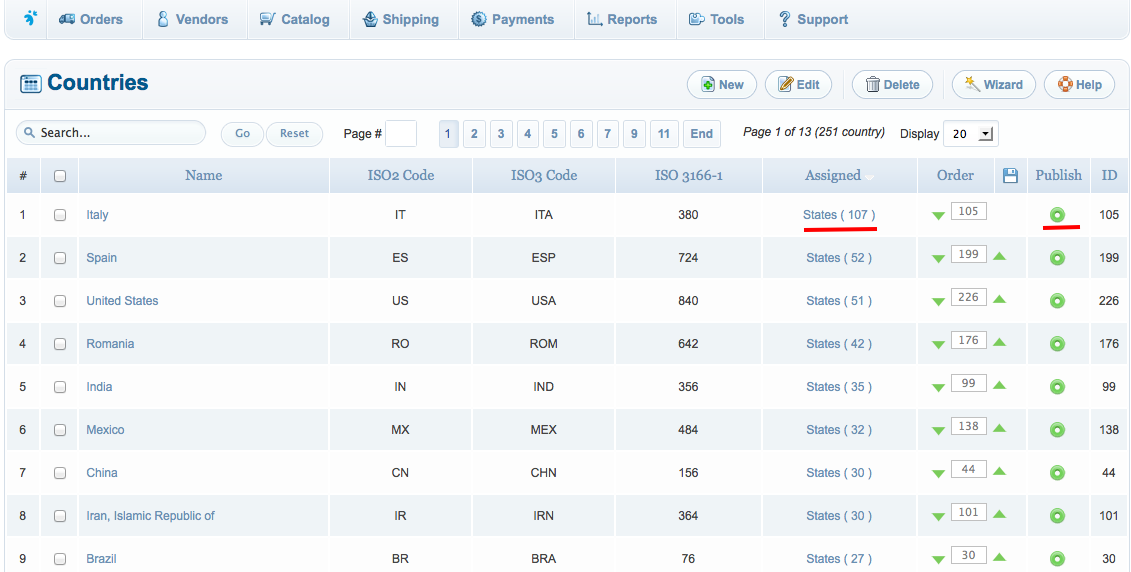Click the Edit button
Image resolution: width=1131 pixels, height=572 pixels.
(798, 84)
